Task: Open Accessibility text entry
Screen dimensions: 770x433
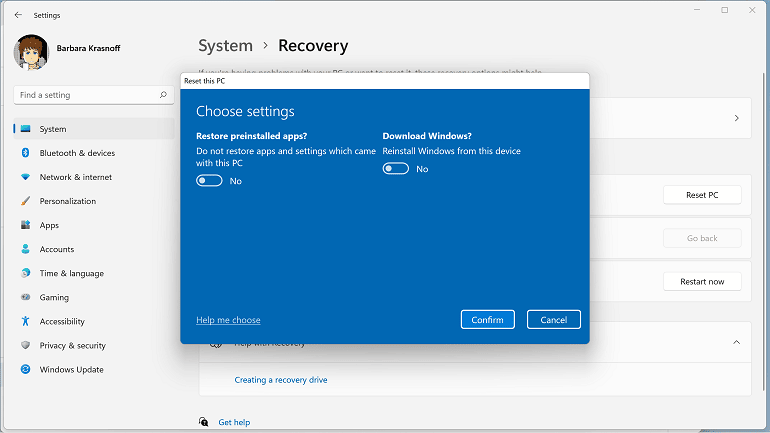Action: click(62, 322)
